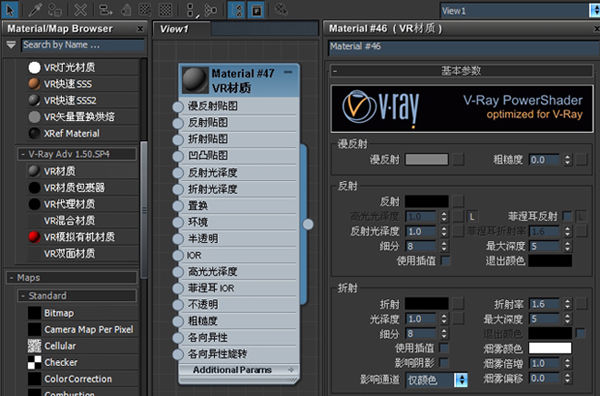Screen dimensions: 600x396
Task: Click the 置换 input socket
Action: click(x=178, y=206)
